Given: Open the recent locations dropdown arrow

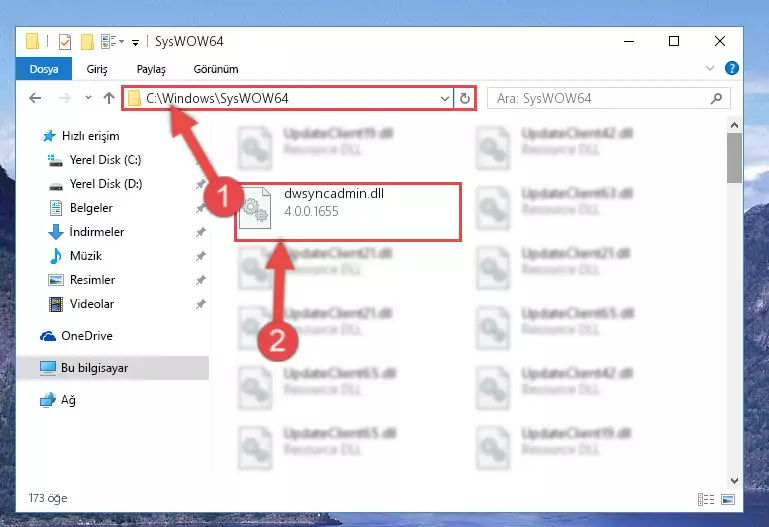Looking at the screenshot, I should [x=88, y=98].
